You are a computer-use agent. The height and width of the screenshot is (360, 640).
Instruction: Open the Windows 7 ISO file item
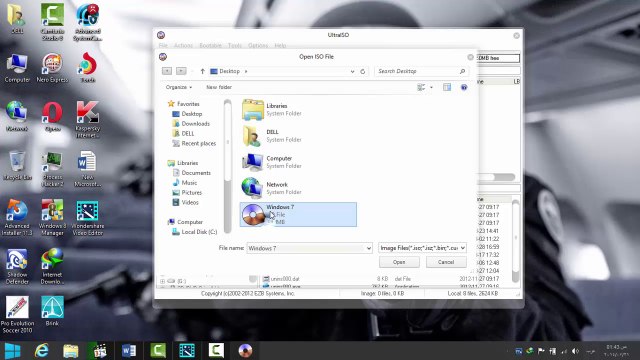[298, 214]
